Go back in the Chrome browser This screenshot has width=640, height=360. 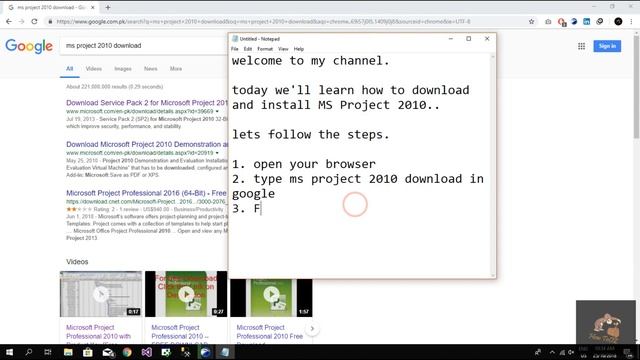[9, 21]
